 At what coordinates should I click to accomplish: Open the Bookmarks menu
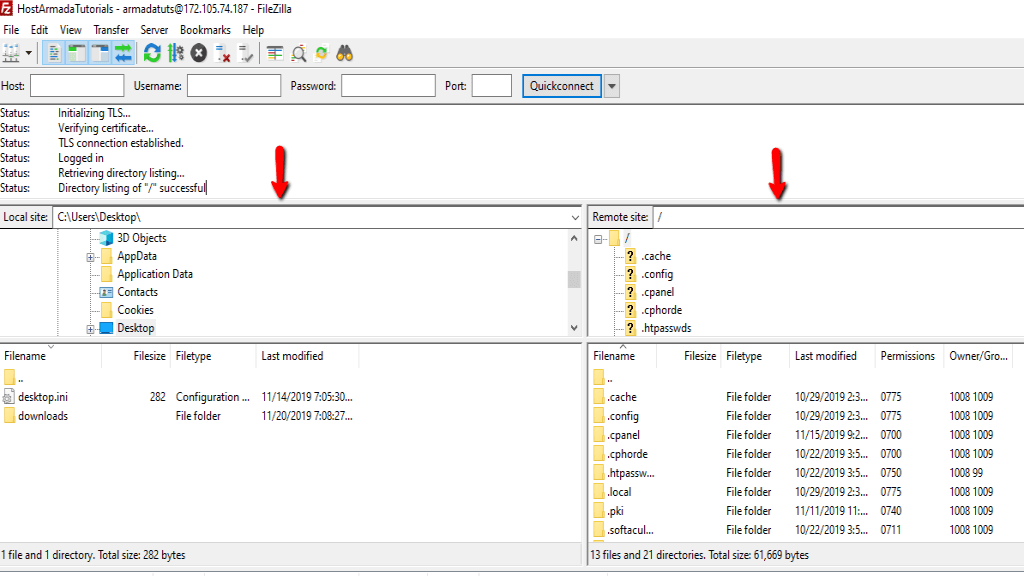tap(204, 29)
